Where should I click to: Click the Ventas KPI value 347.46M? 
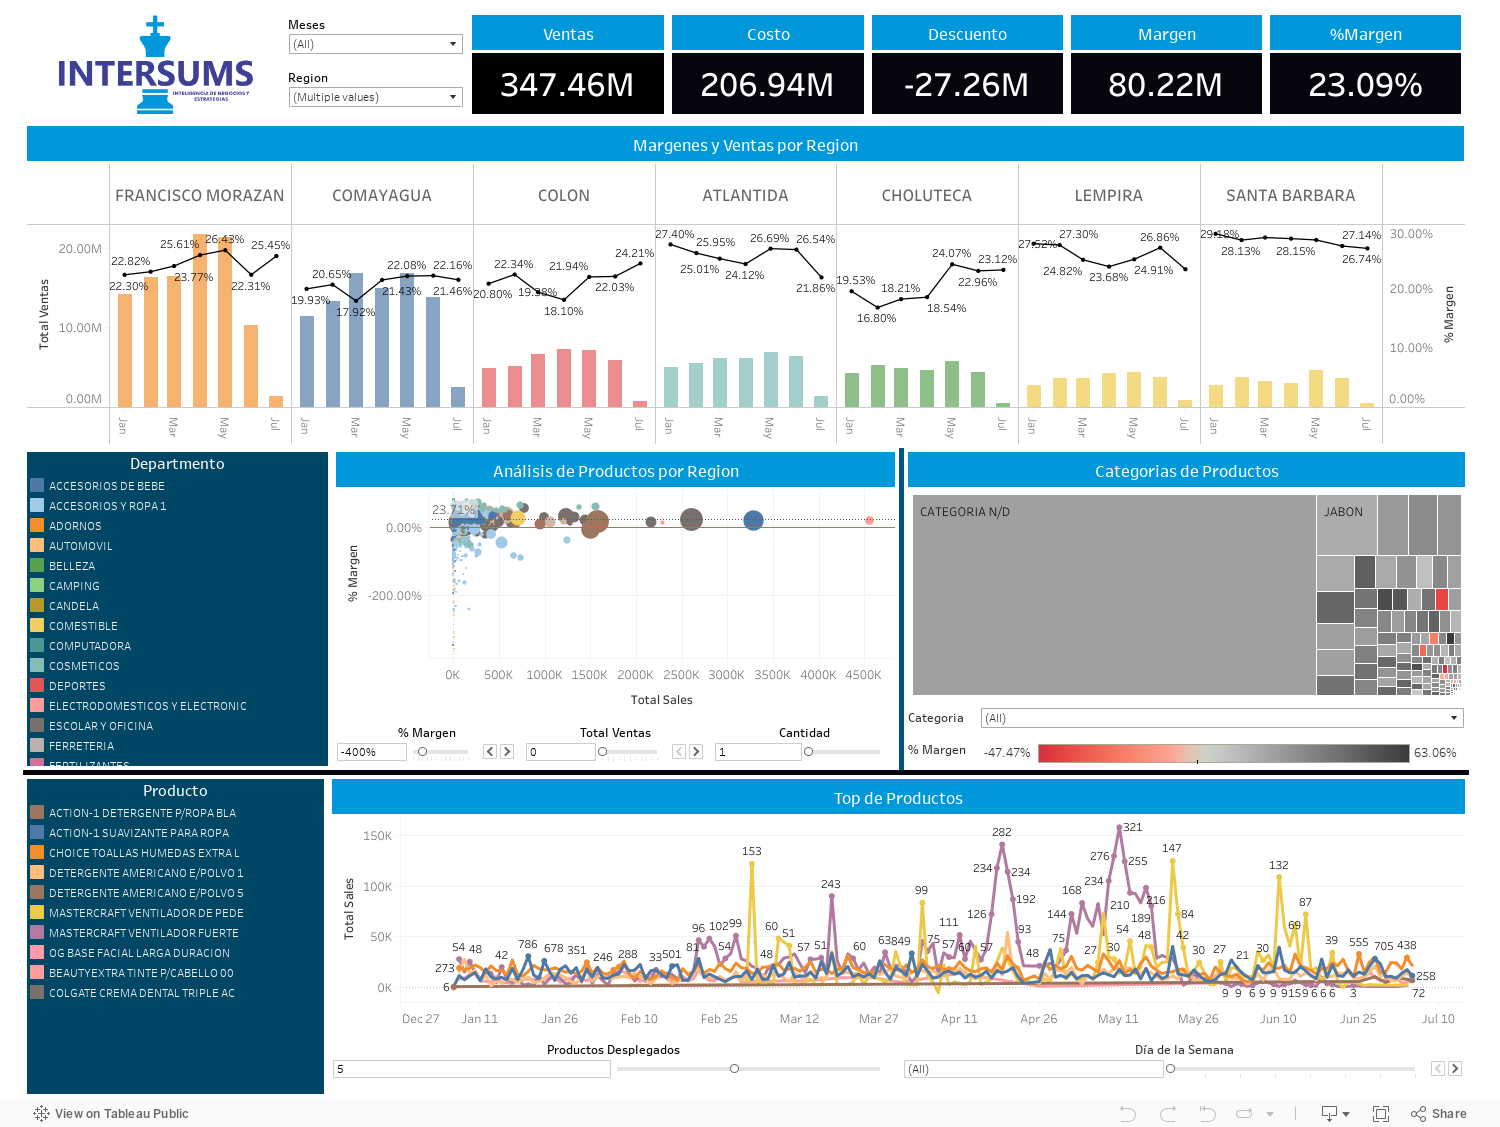[567, 84]
